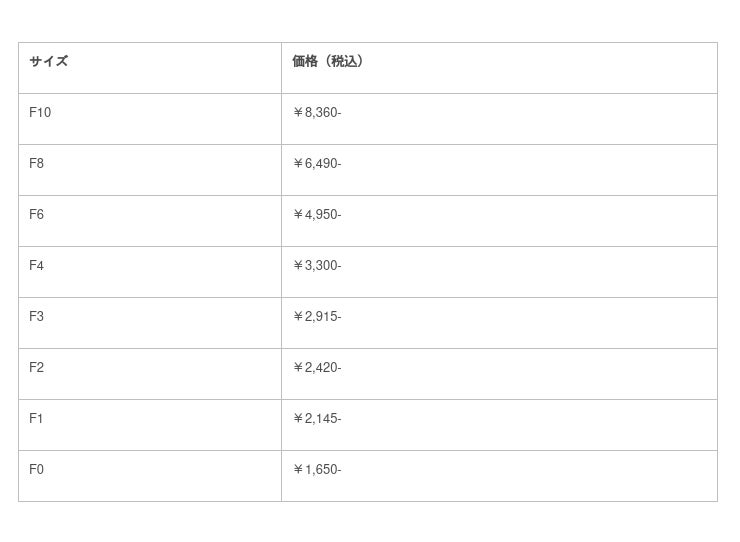
Task: Select the F10 size cell
Action: pos(40,113)
